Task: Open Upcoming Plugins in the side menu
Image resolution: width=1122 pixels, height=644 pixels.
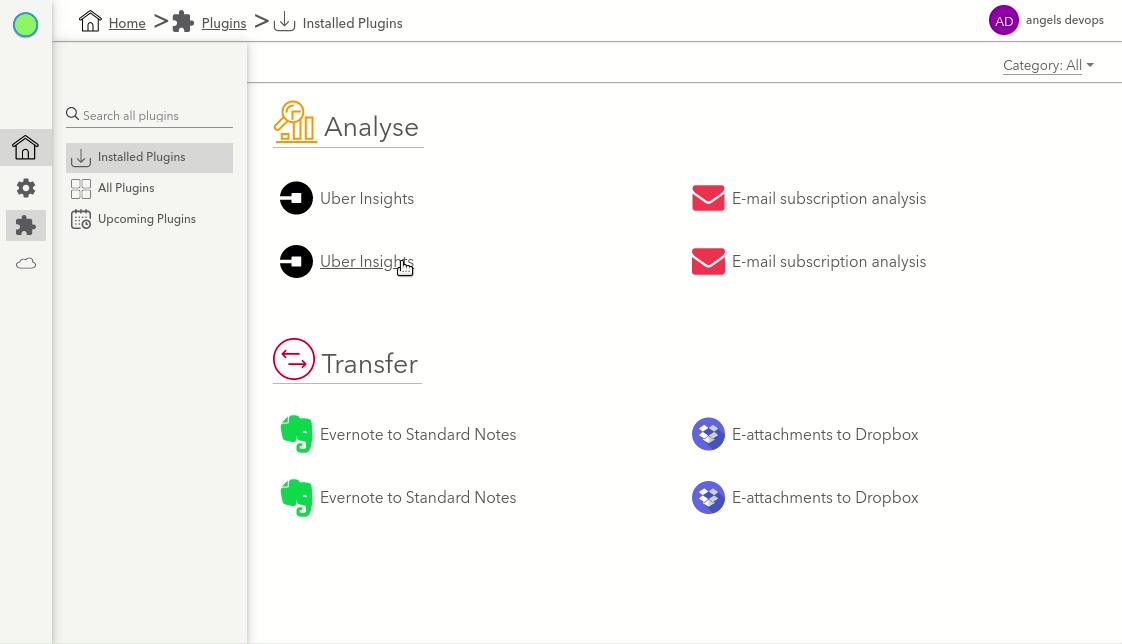Action: [146, 219]
